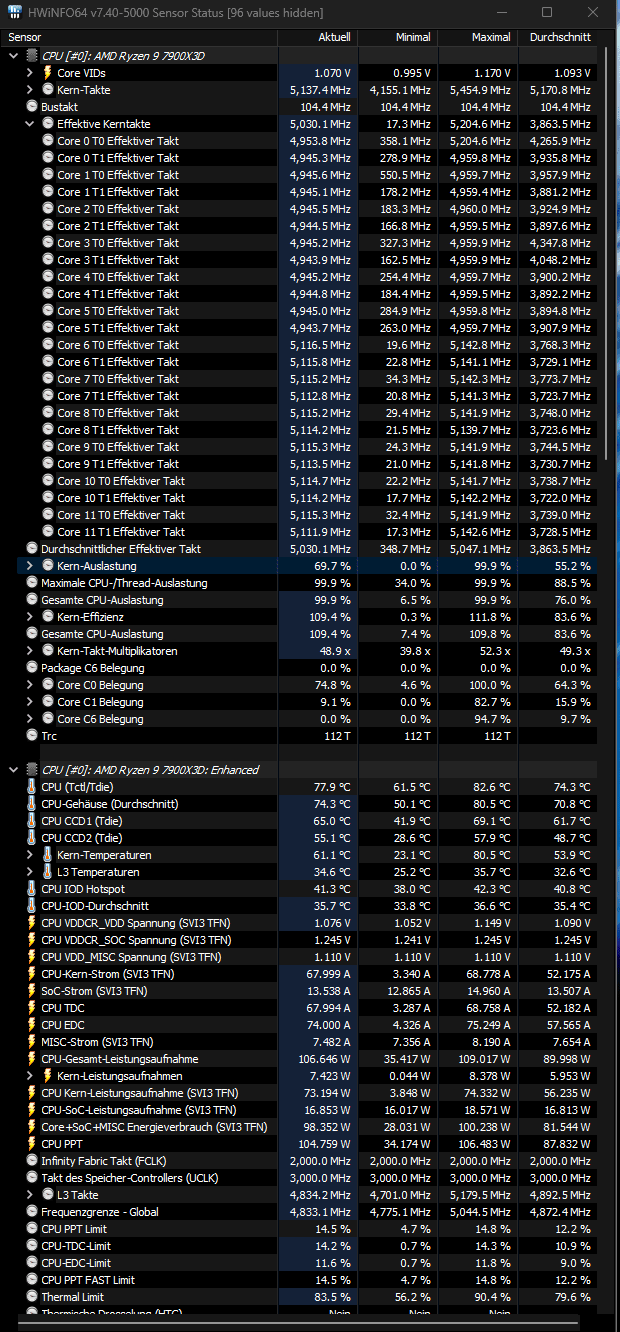This screenshot has height=1332, width=620.
Task: Click the clock icon of Core 11 T1 Effektiver Takt
Action: pyautogui.click(x=47, y=532)
